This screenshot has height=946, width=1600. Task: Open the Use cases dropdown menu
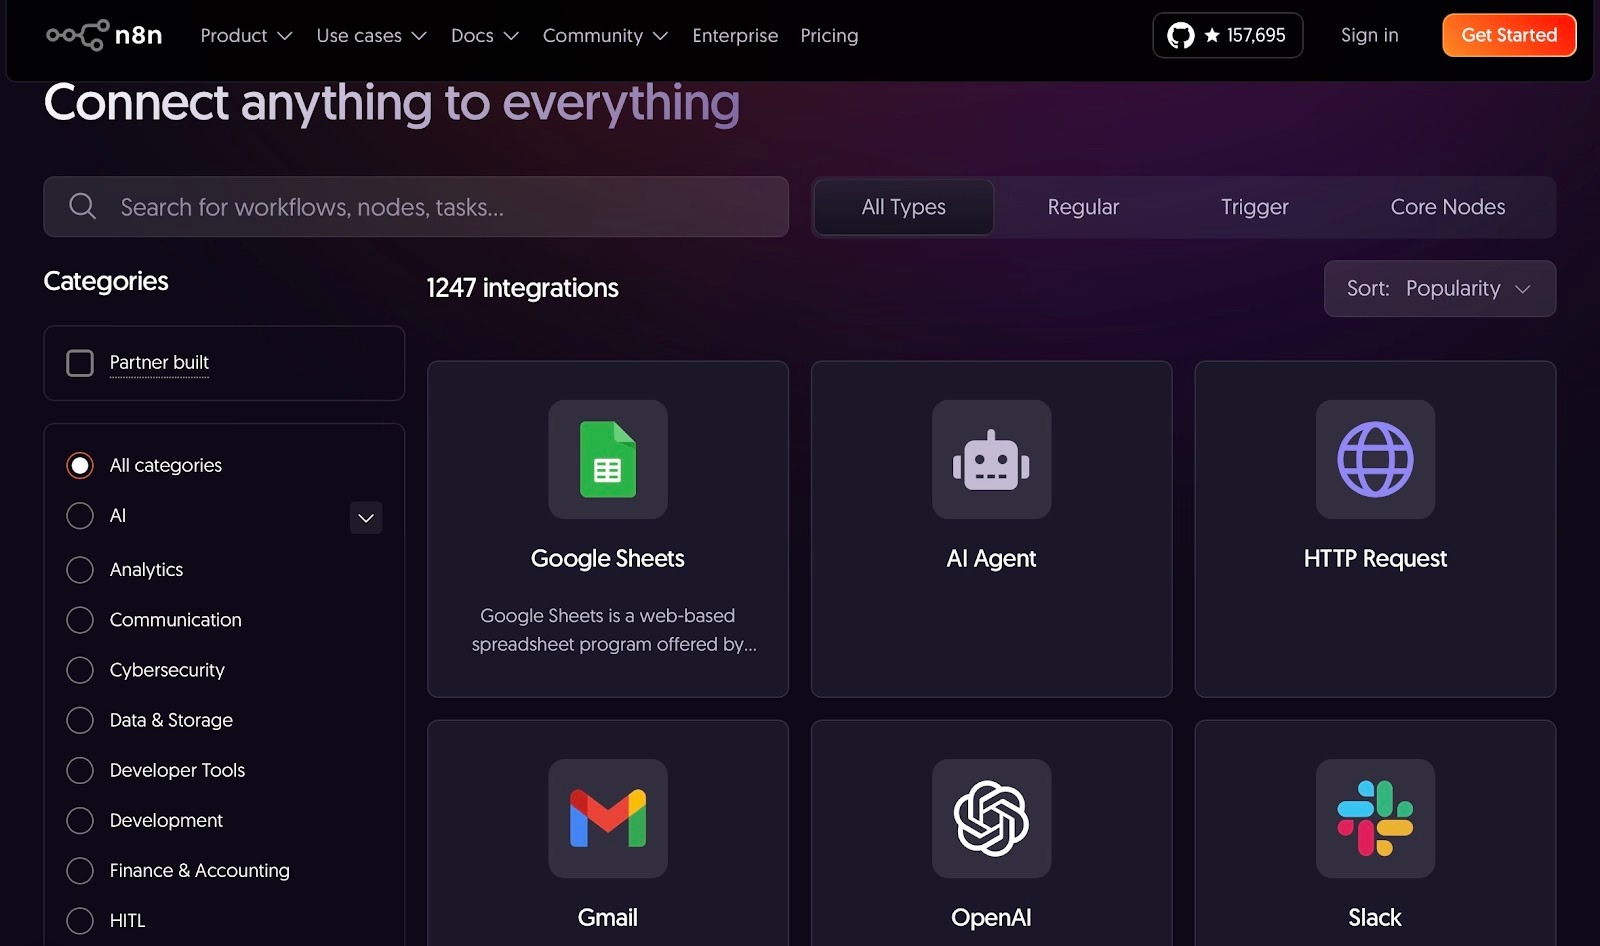coord(371,36)
